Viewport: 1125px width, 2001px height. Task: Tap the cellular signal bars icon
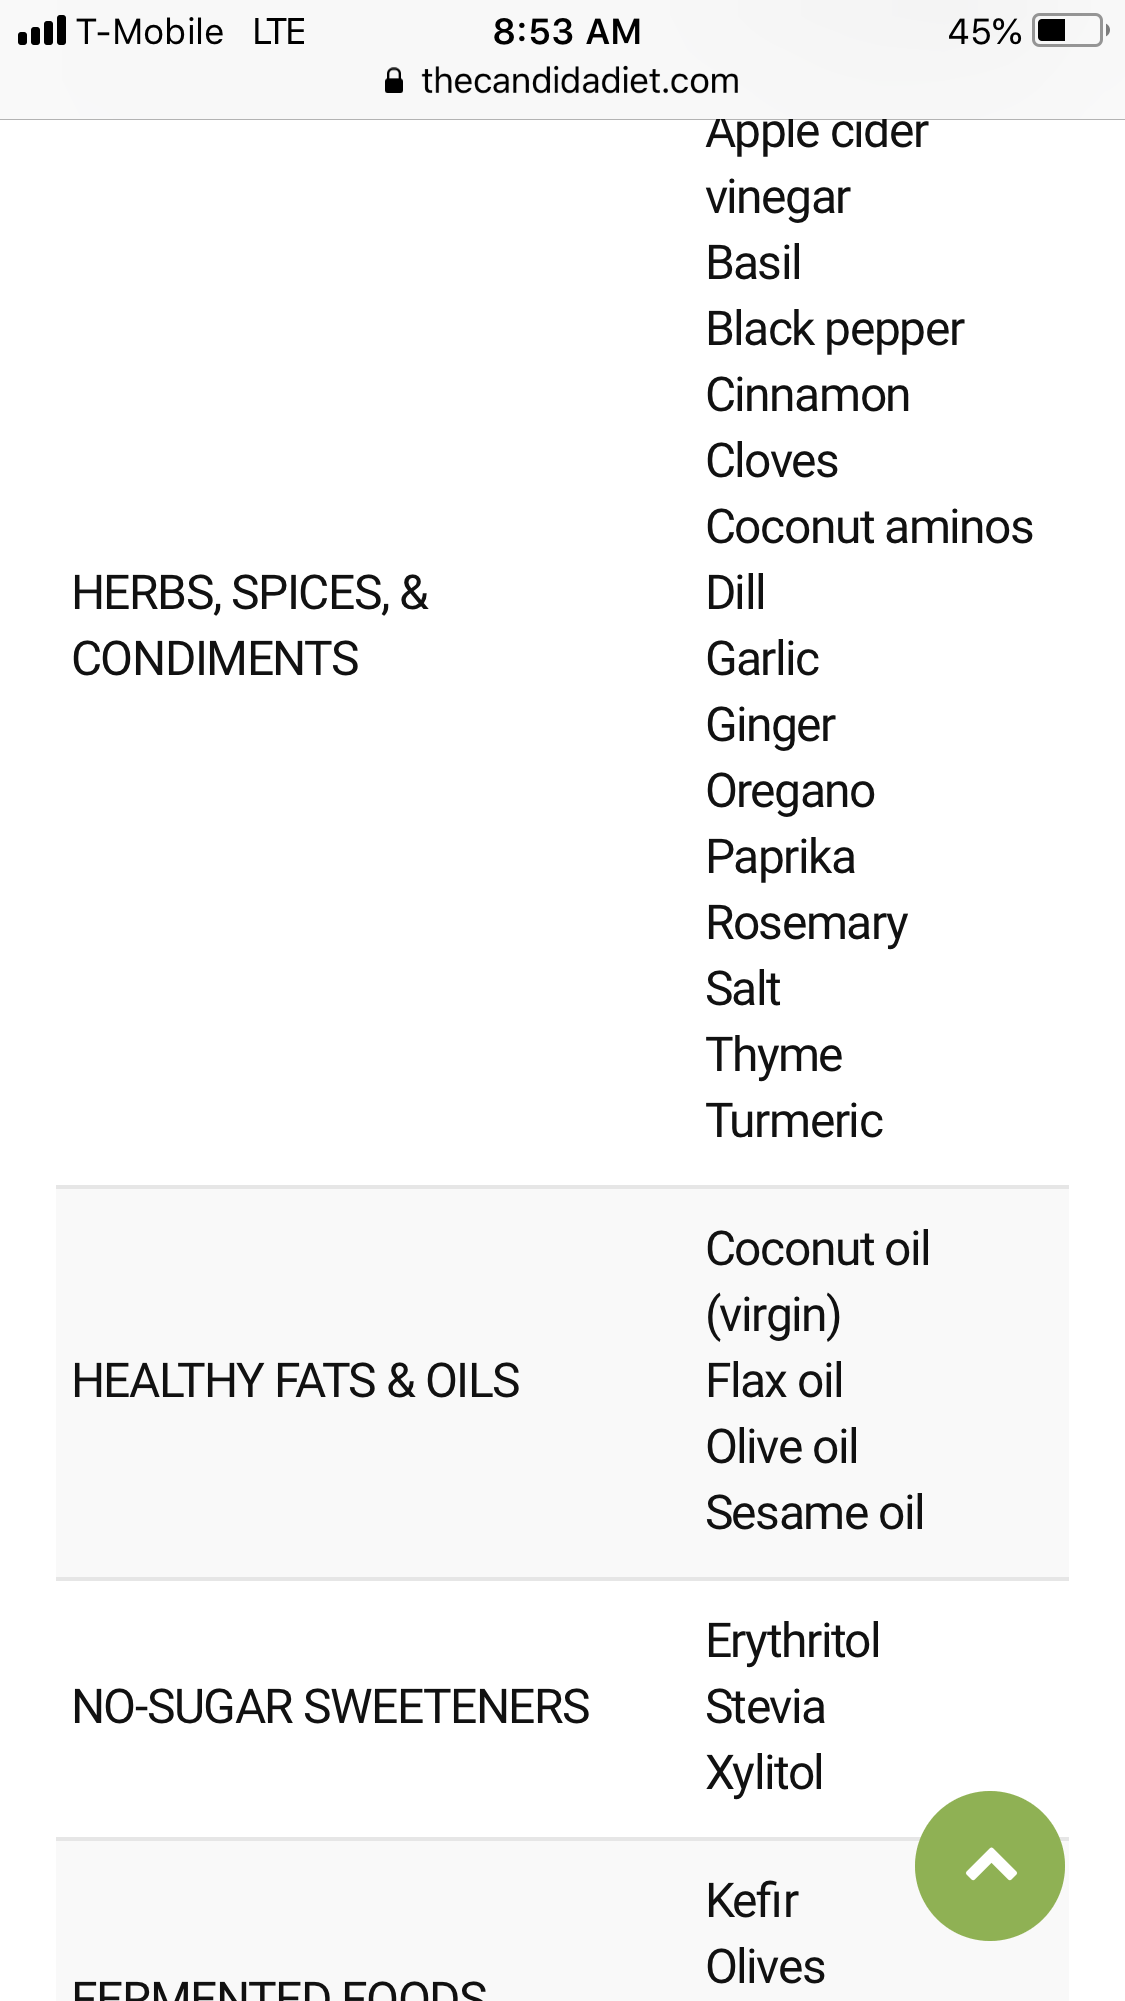42,31
